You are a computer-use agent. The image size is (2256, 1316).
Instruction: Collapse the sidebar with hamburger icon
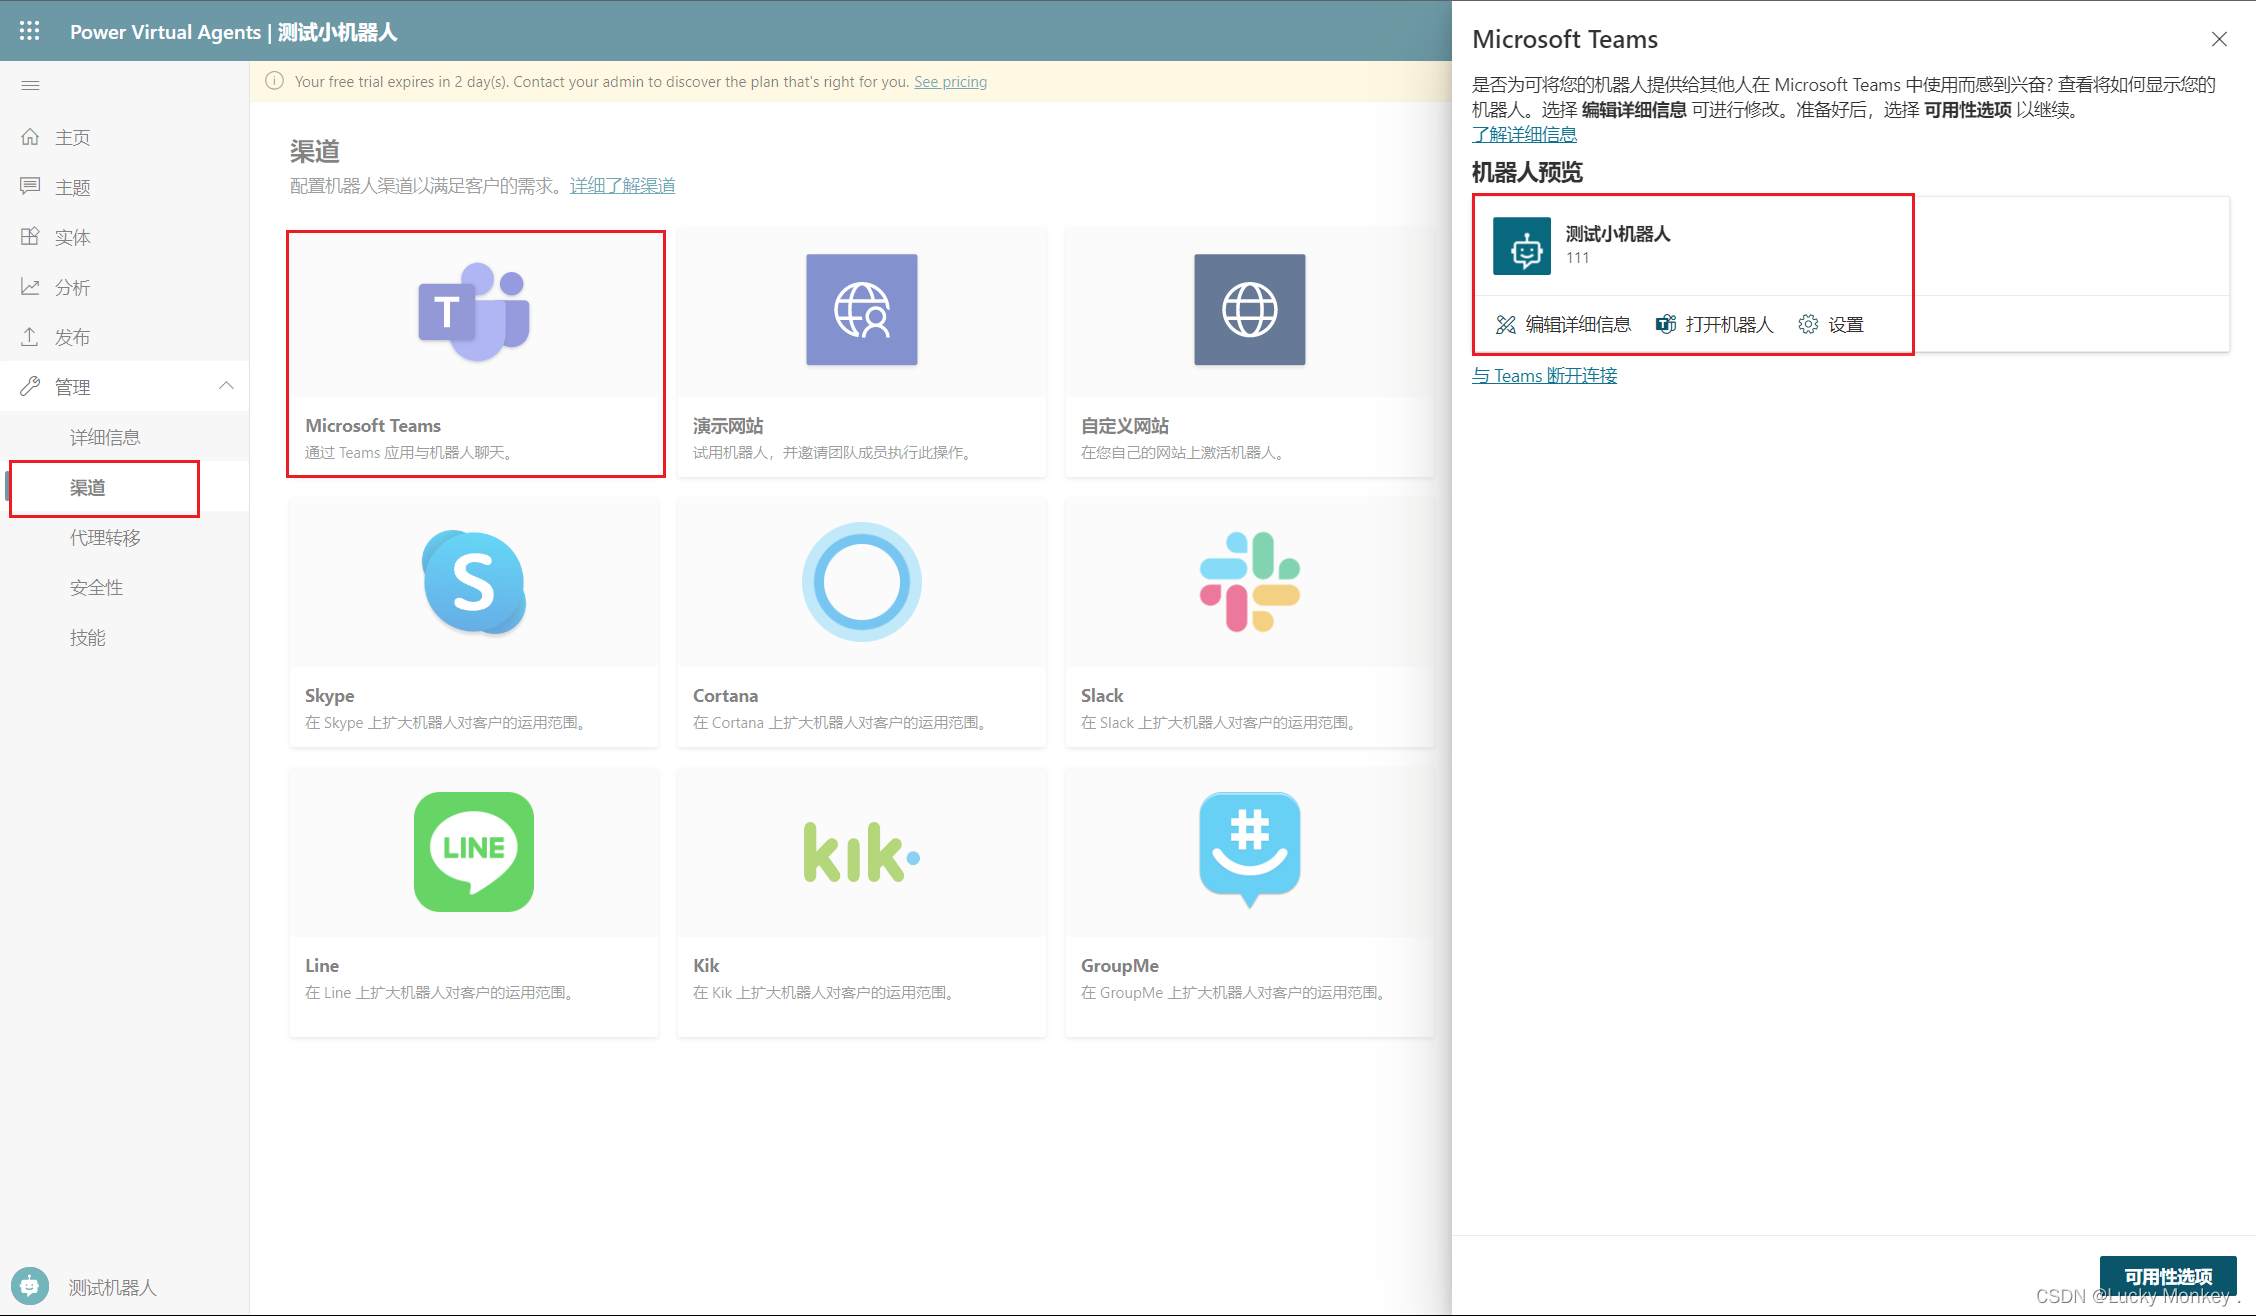tap(30, 85)
